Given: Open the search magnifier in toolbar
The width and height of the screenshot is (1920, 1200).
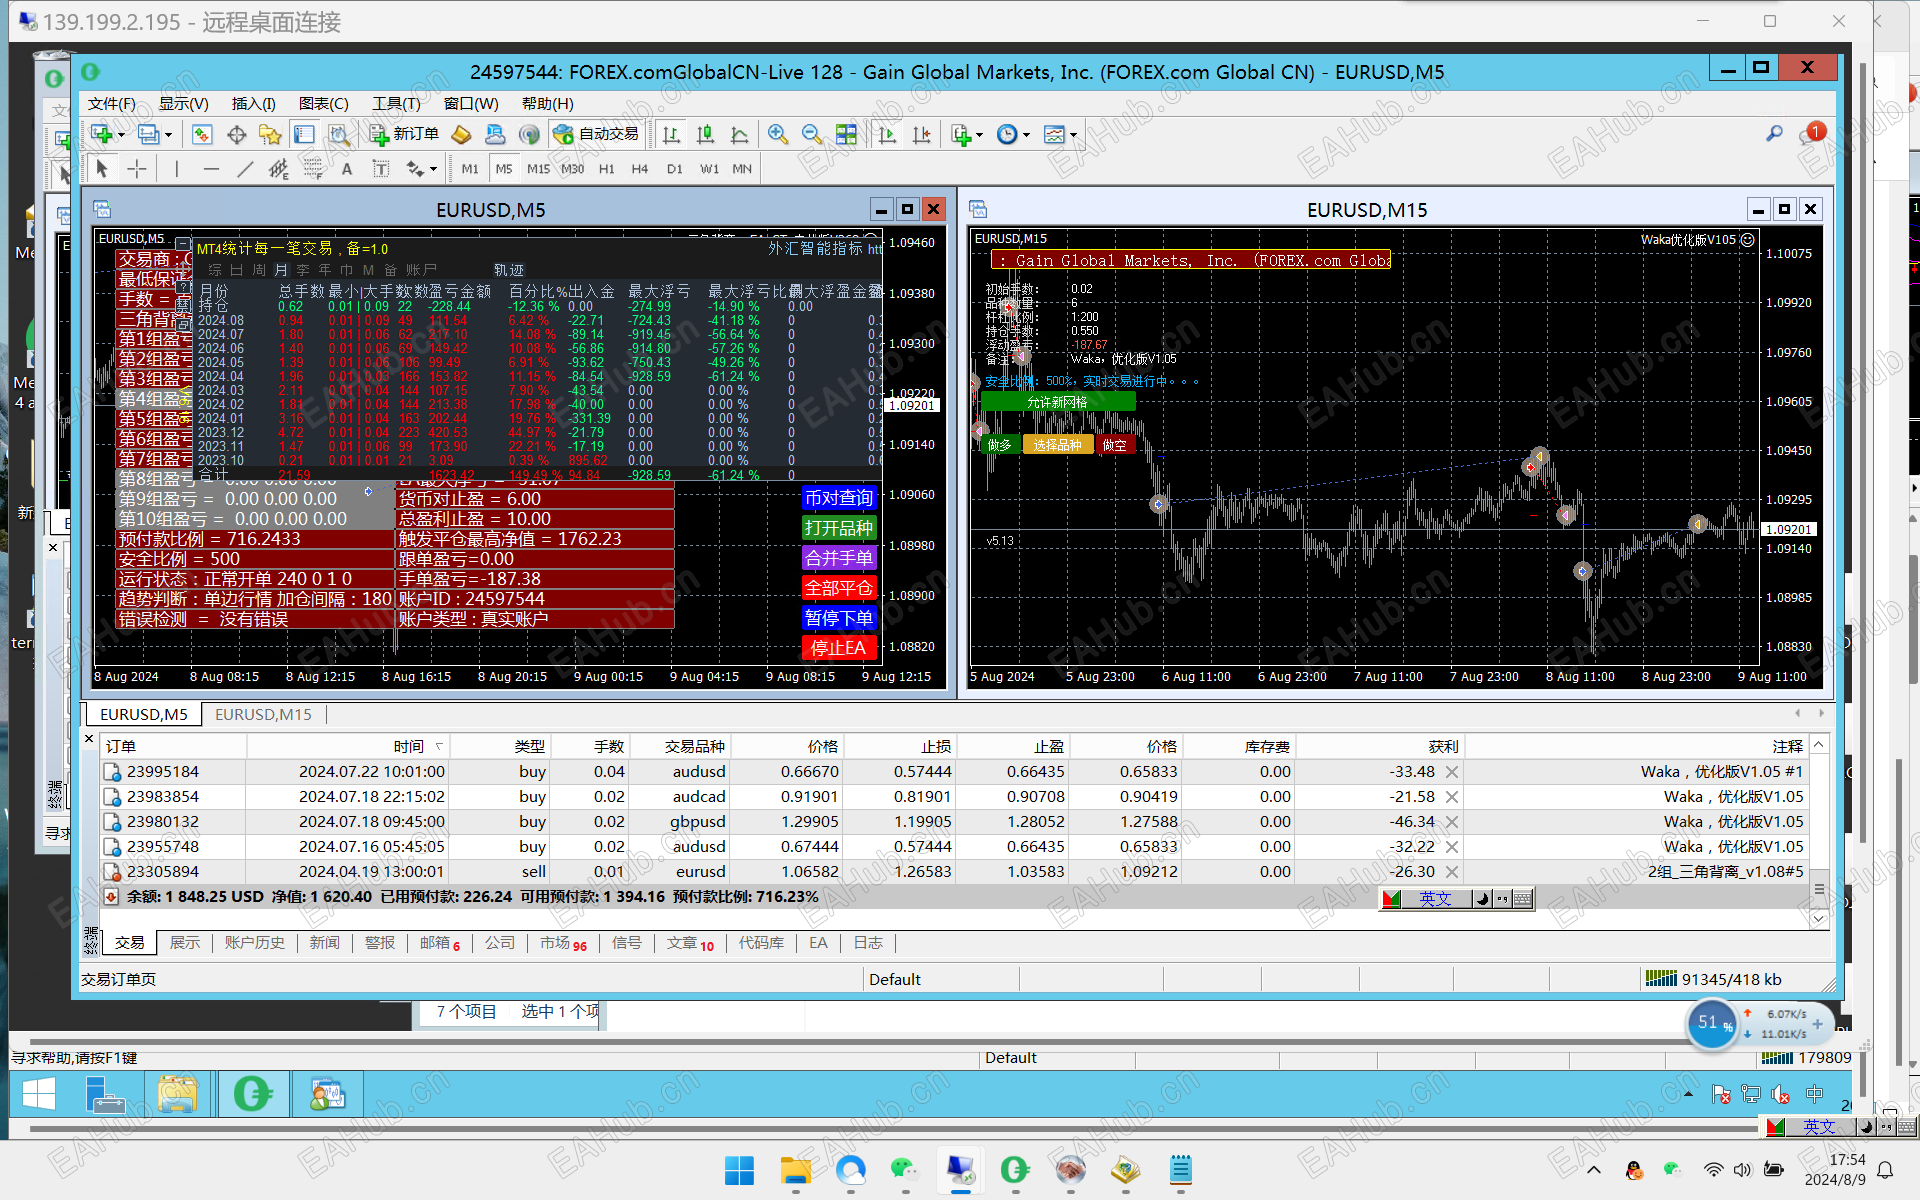Looking at the screenshot, I should pyautogui.click(x=1774, y=133).
